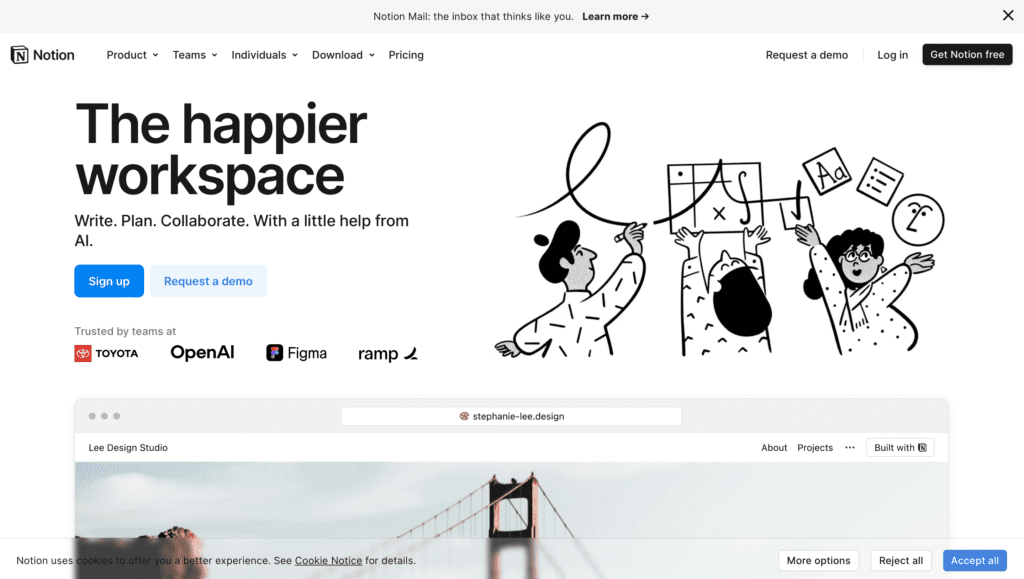Click Reject all cookies
1024x579 pixels.
pos(901,560)
